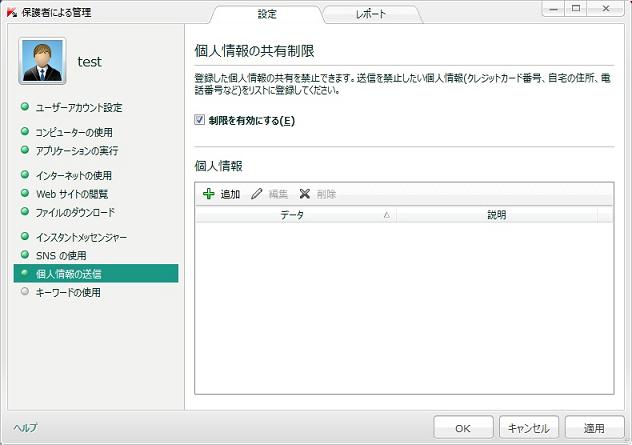
Task: Open SNS の使用 section
Action: 61,256
